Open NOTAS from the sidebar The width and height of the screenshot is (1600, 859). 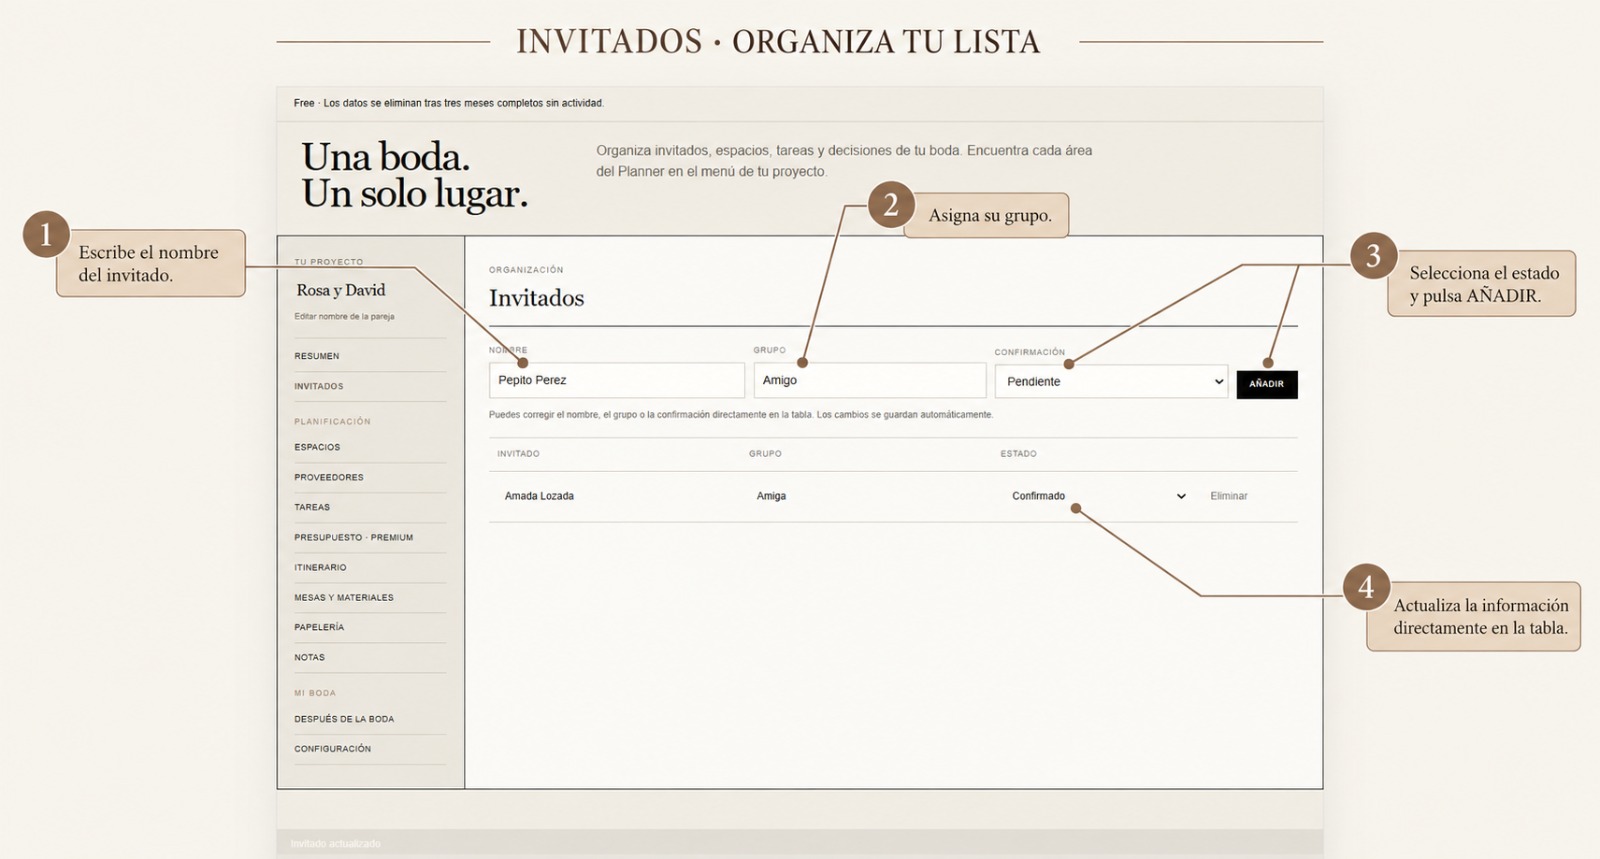coord(309,657)
